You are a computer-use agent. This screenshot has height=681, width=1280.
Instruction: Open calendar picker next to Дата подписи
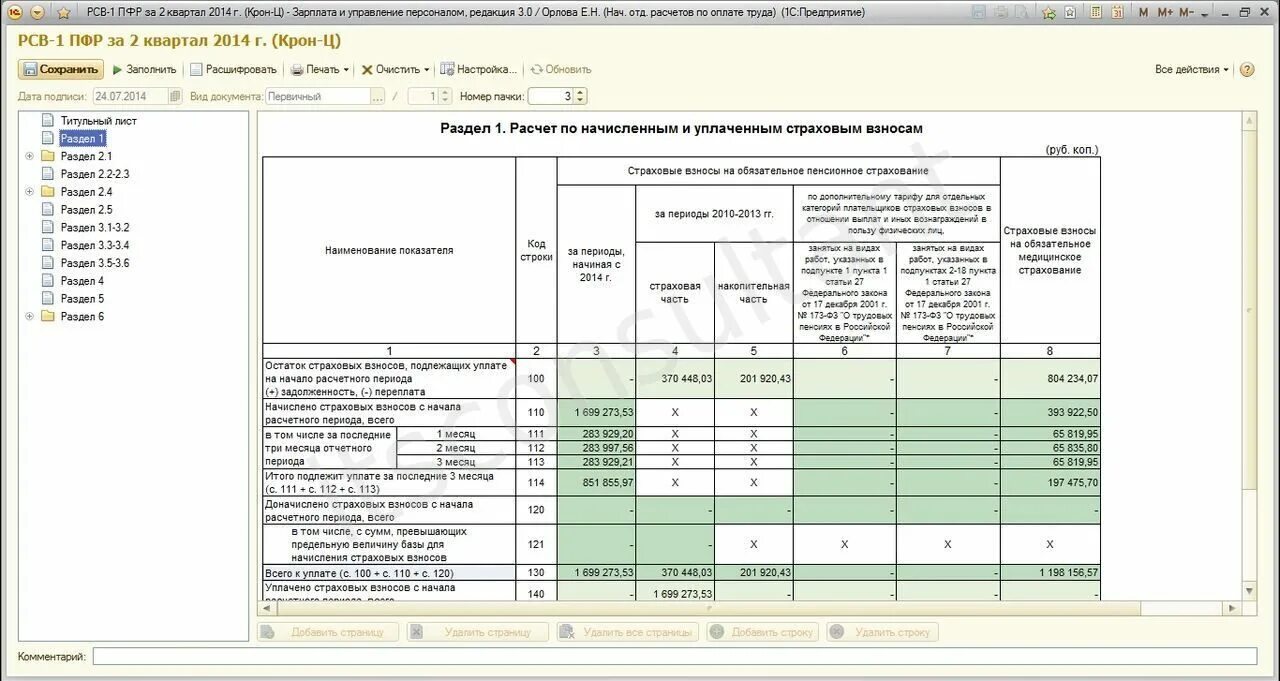176,96
